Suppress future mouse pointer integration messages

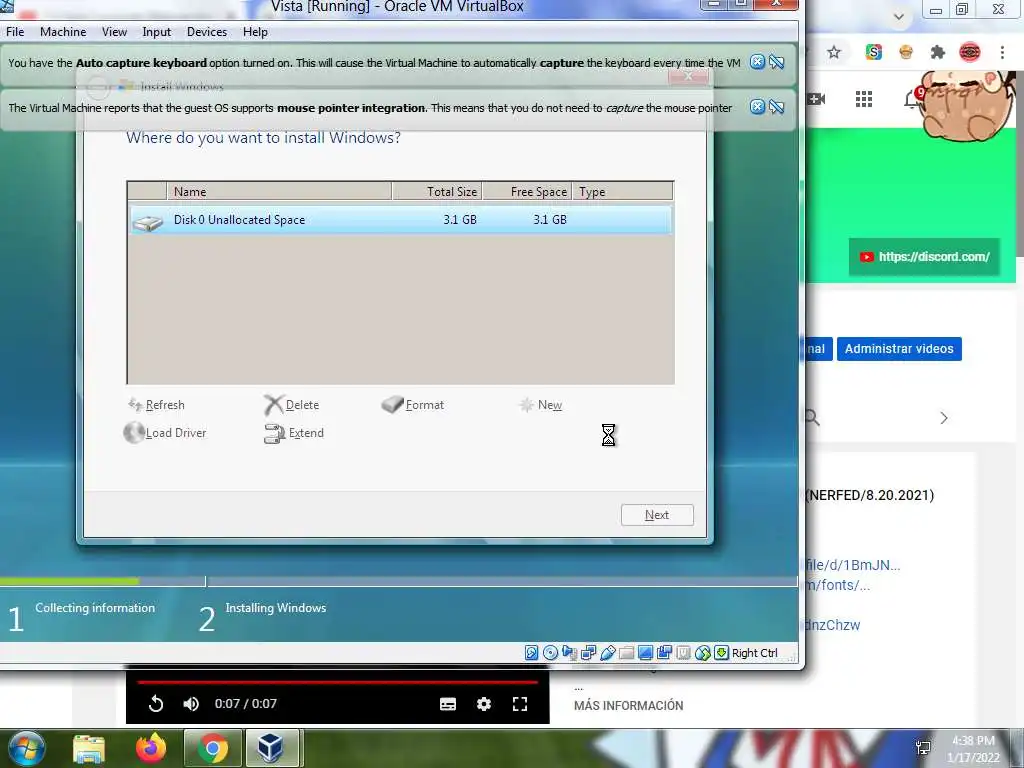[x=776, y=106]
